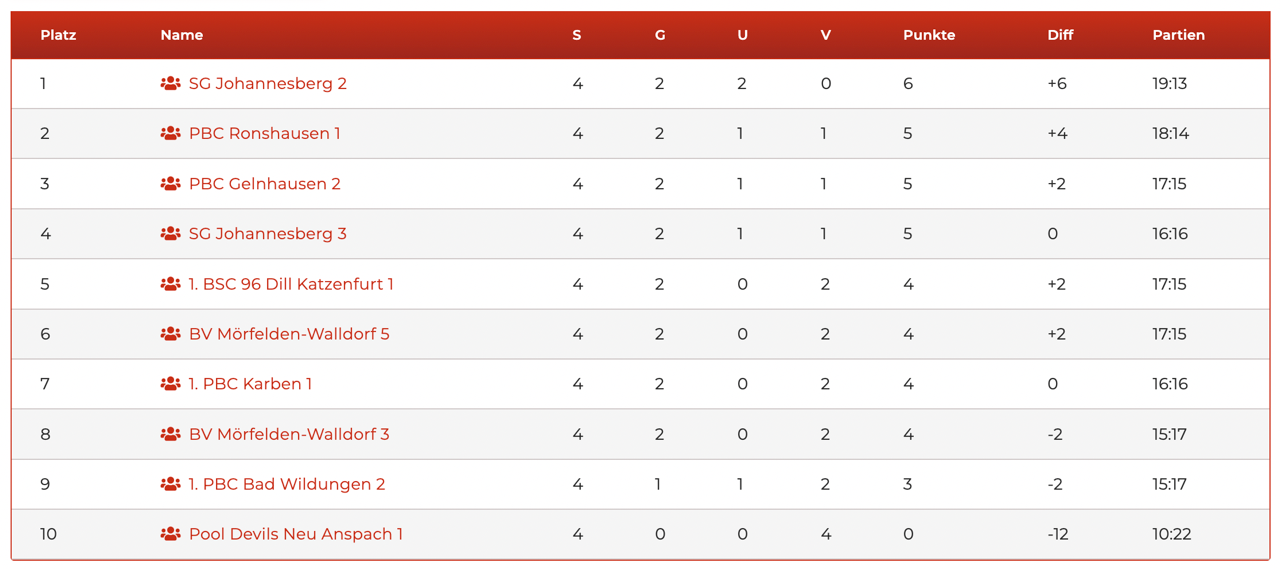
Task: Select BV Mörfelden-Walldorf 3 team name
Action: pyautogui.click(x=289, y=434)
